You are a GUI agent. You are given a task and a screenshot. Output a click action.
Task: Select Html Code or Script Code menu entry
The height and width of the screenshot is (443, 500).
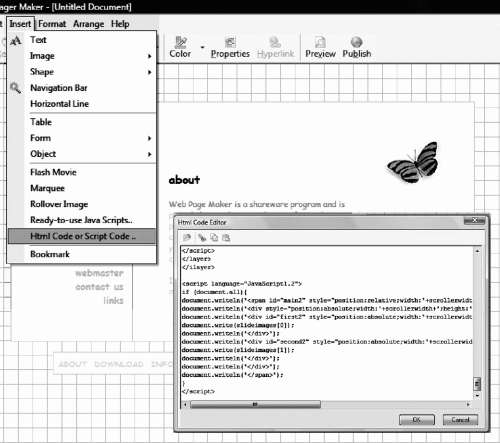[82, 236]
